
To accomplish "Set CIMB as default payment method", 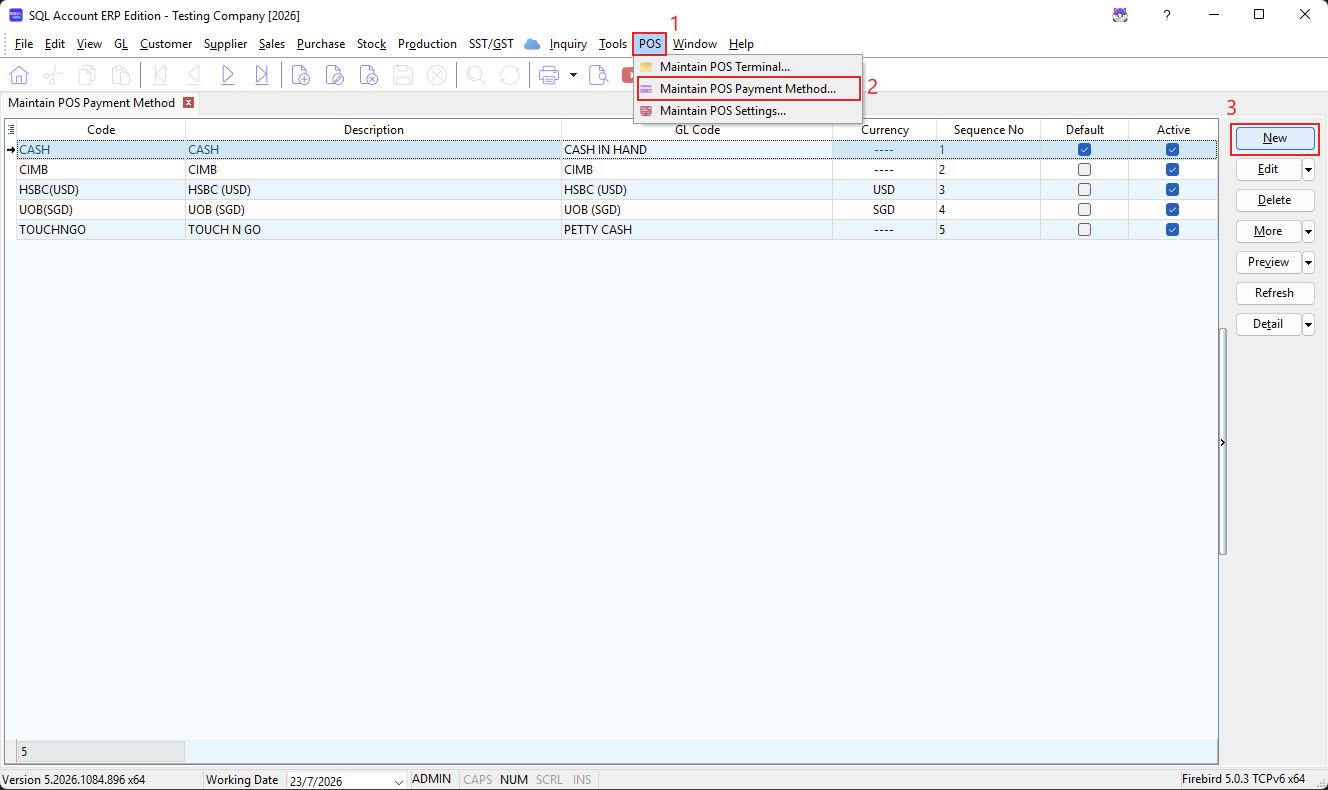I will click(x=1084, y=170).
